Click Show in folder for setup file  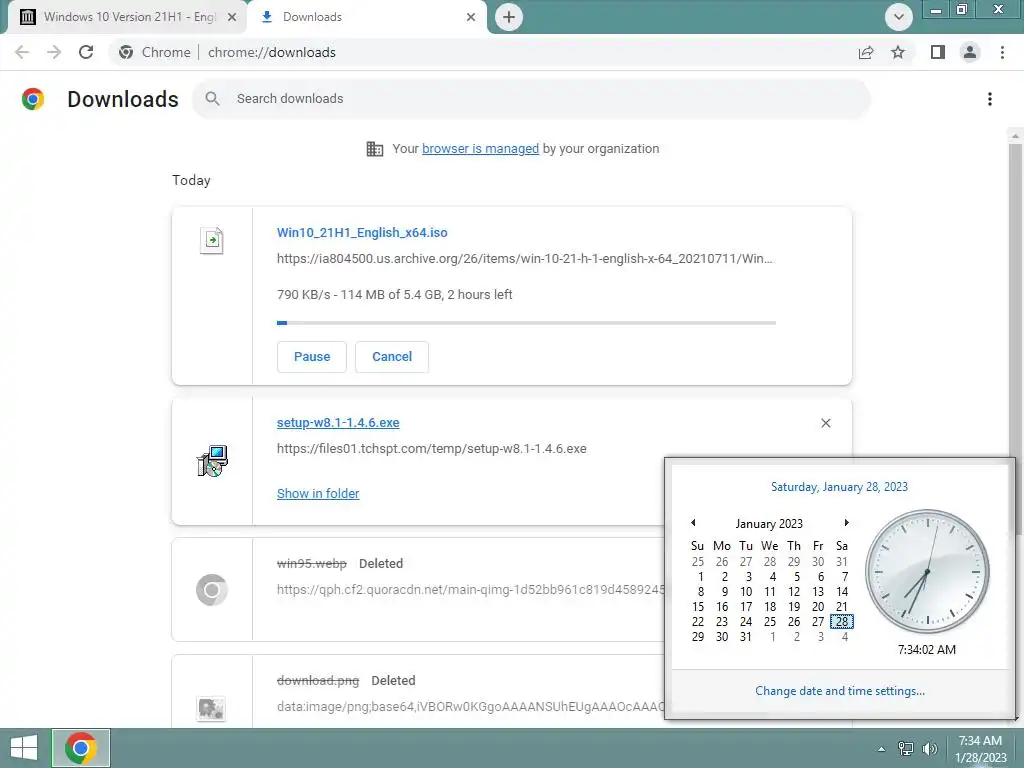(318, 494)
